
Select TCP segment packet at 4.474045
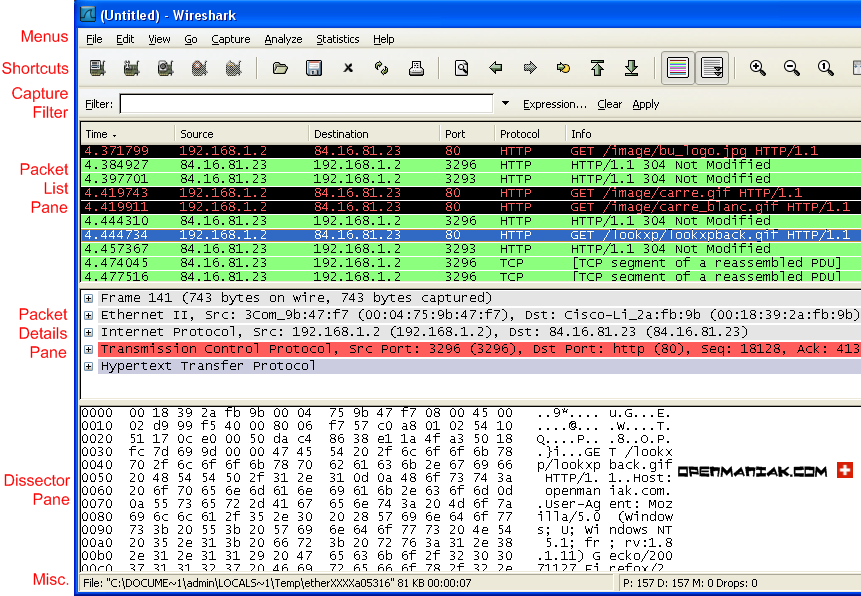(471, 263)
